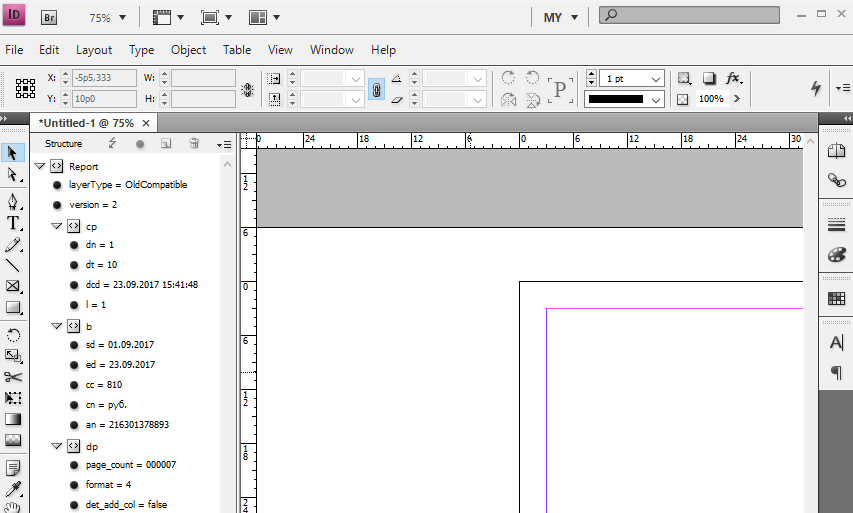The image size is (853, 513).
Task: Open the Table menu
Action: point(237,50)
